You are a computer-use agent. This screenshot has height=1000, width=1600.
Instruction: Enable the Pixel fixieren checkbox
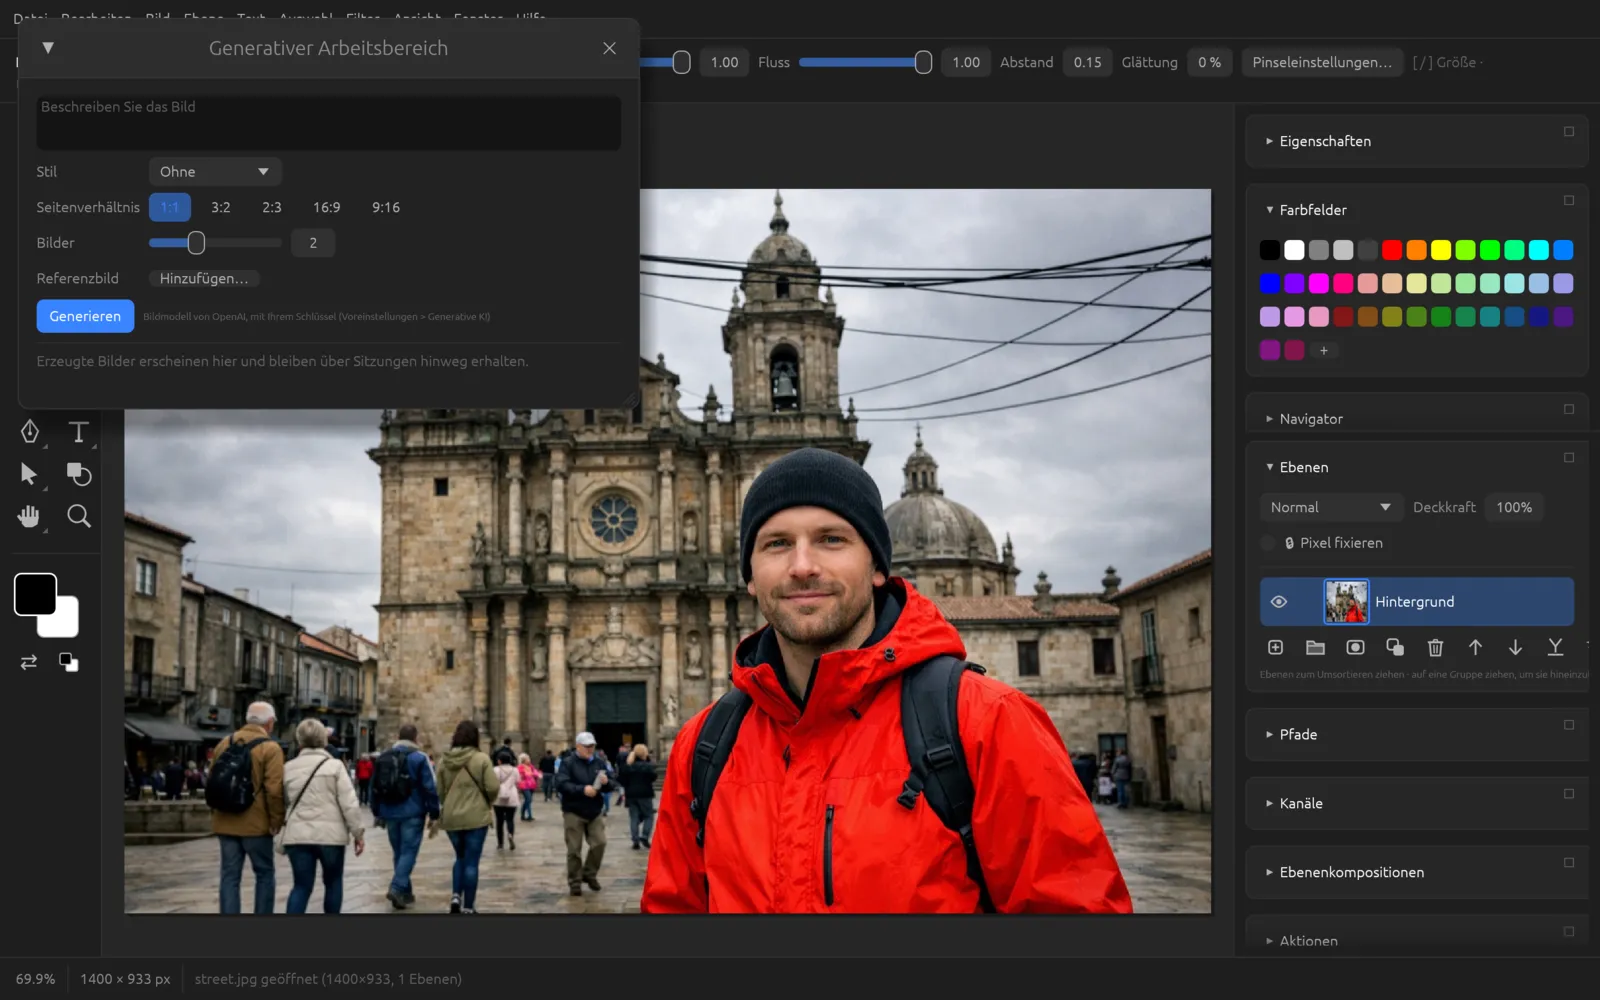coord(1268,543)
